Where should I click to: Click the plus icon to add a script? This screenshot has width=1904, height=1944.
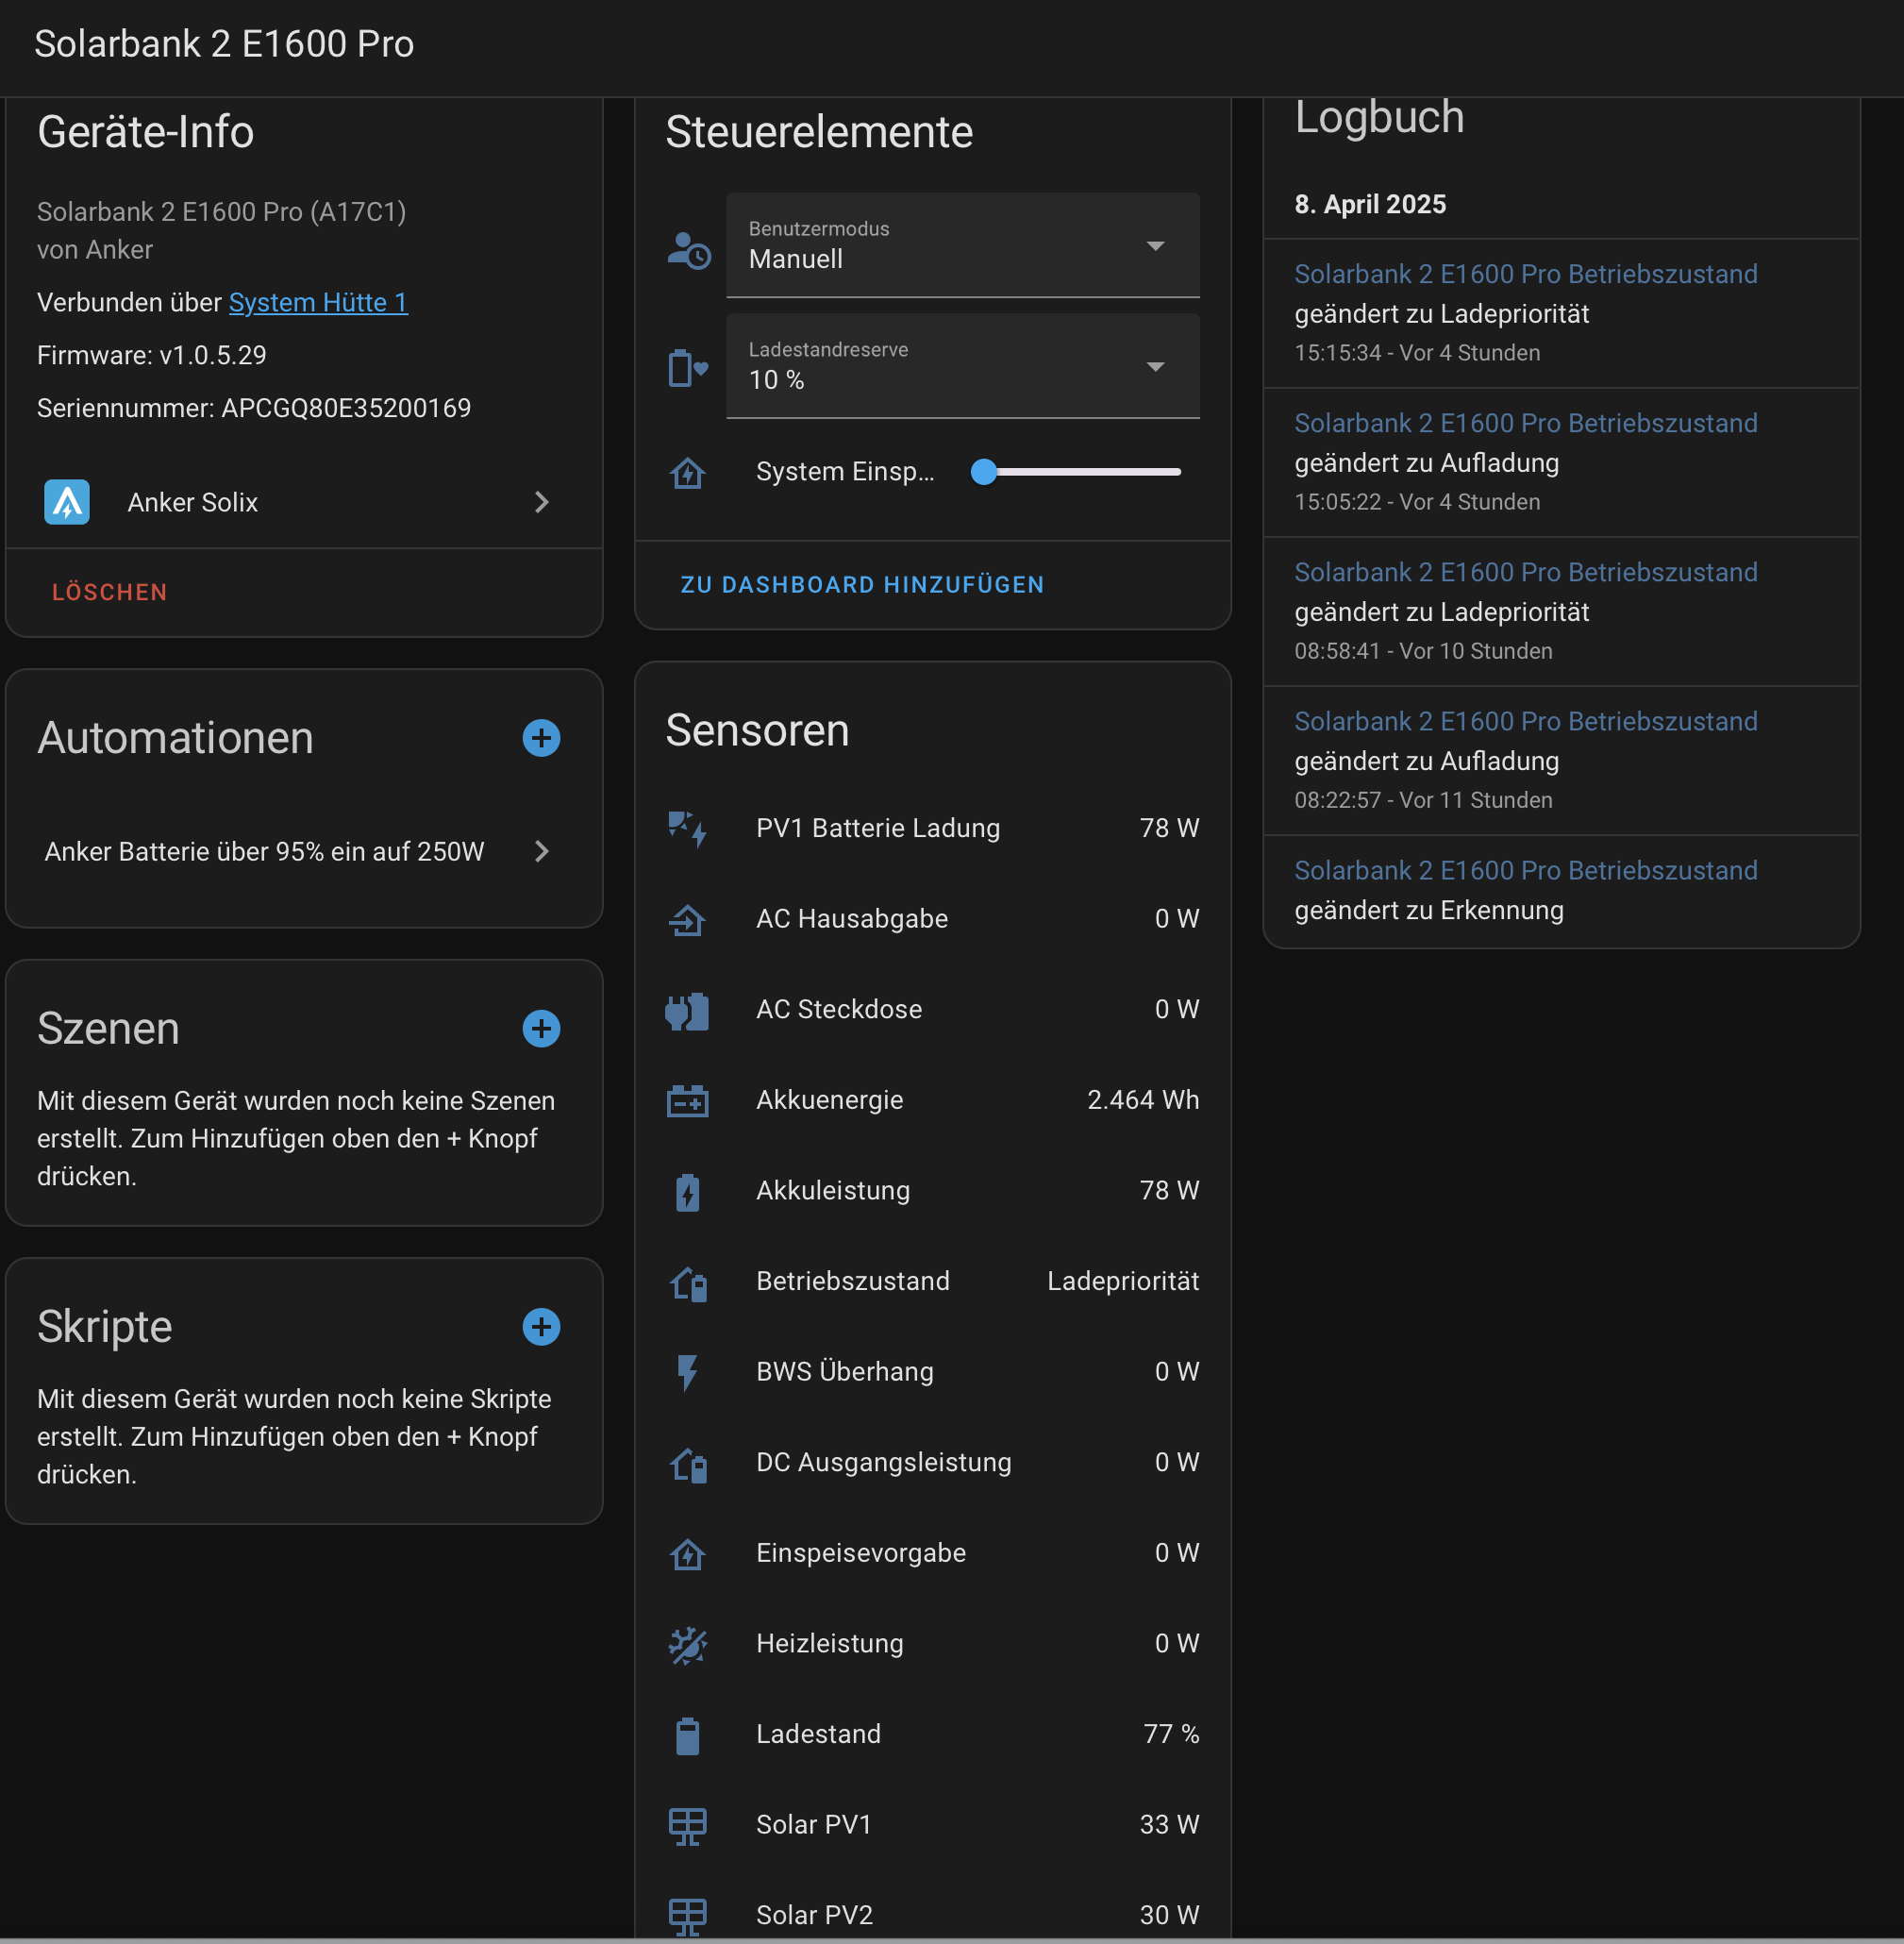tap(541, 1327)
